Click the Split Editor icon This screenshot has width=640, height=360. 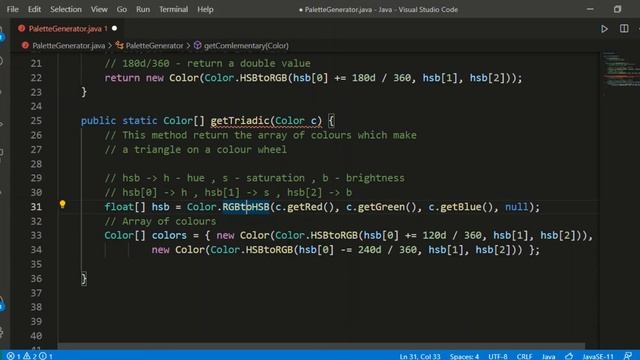pyautogui.click(x=624, y=29)
